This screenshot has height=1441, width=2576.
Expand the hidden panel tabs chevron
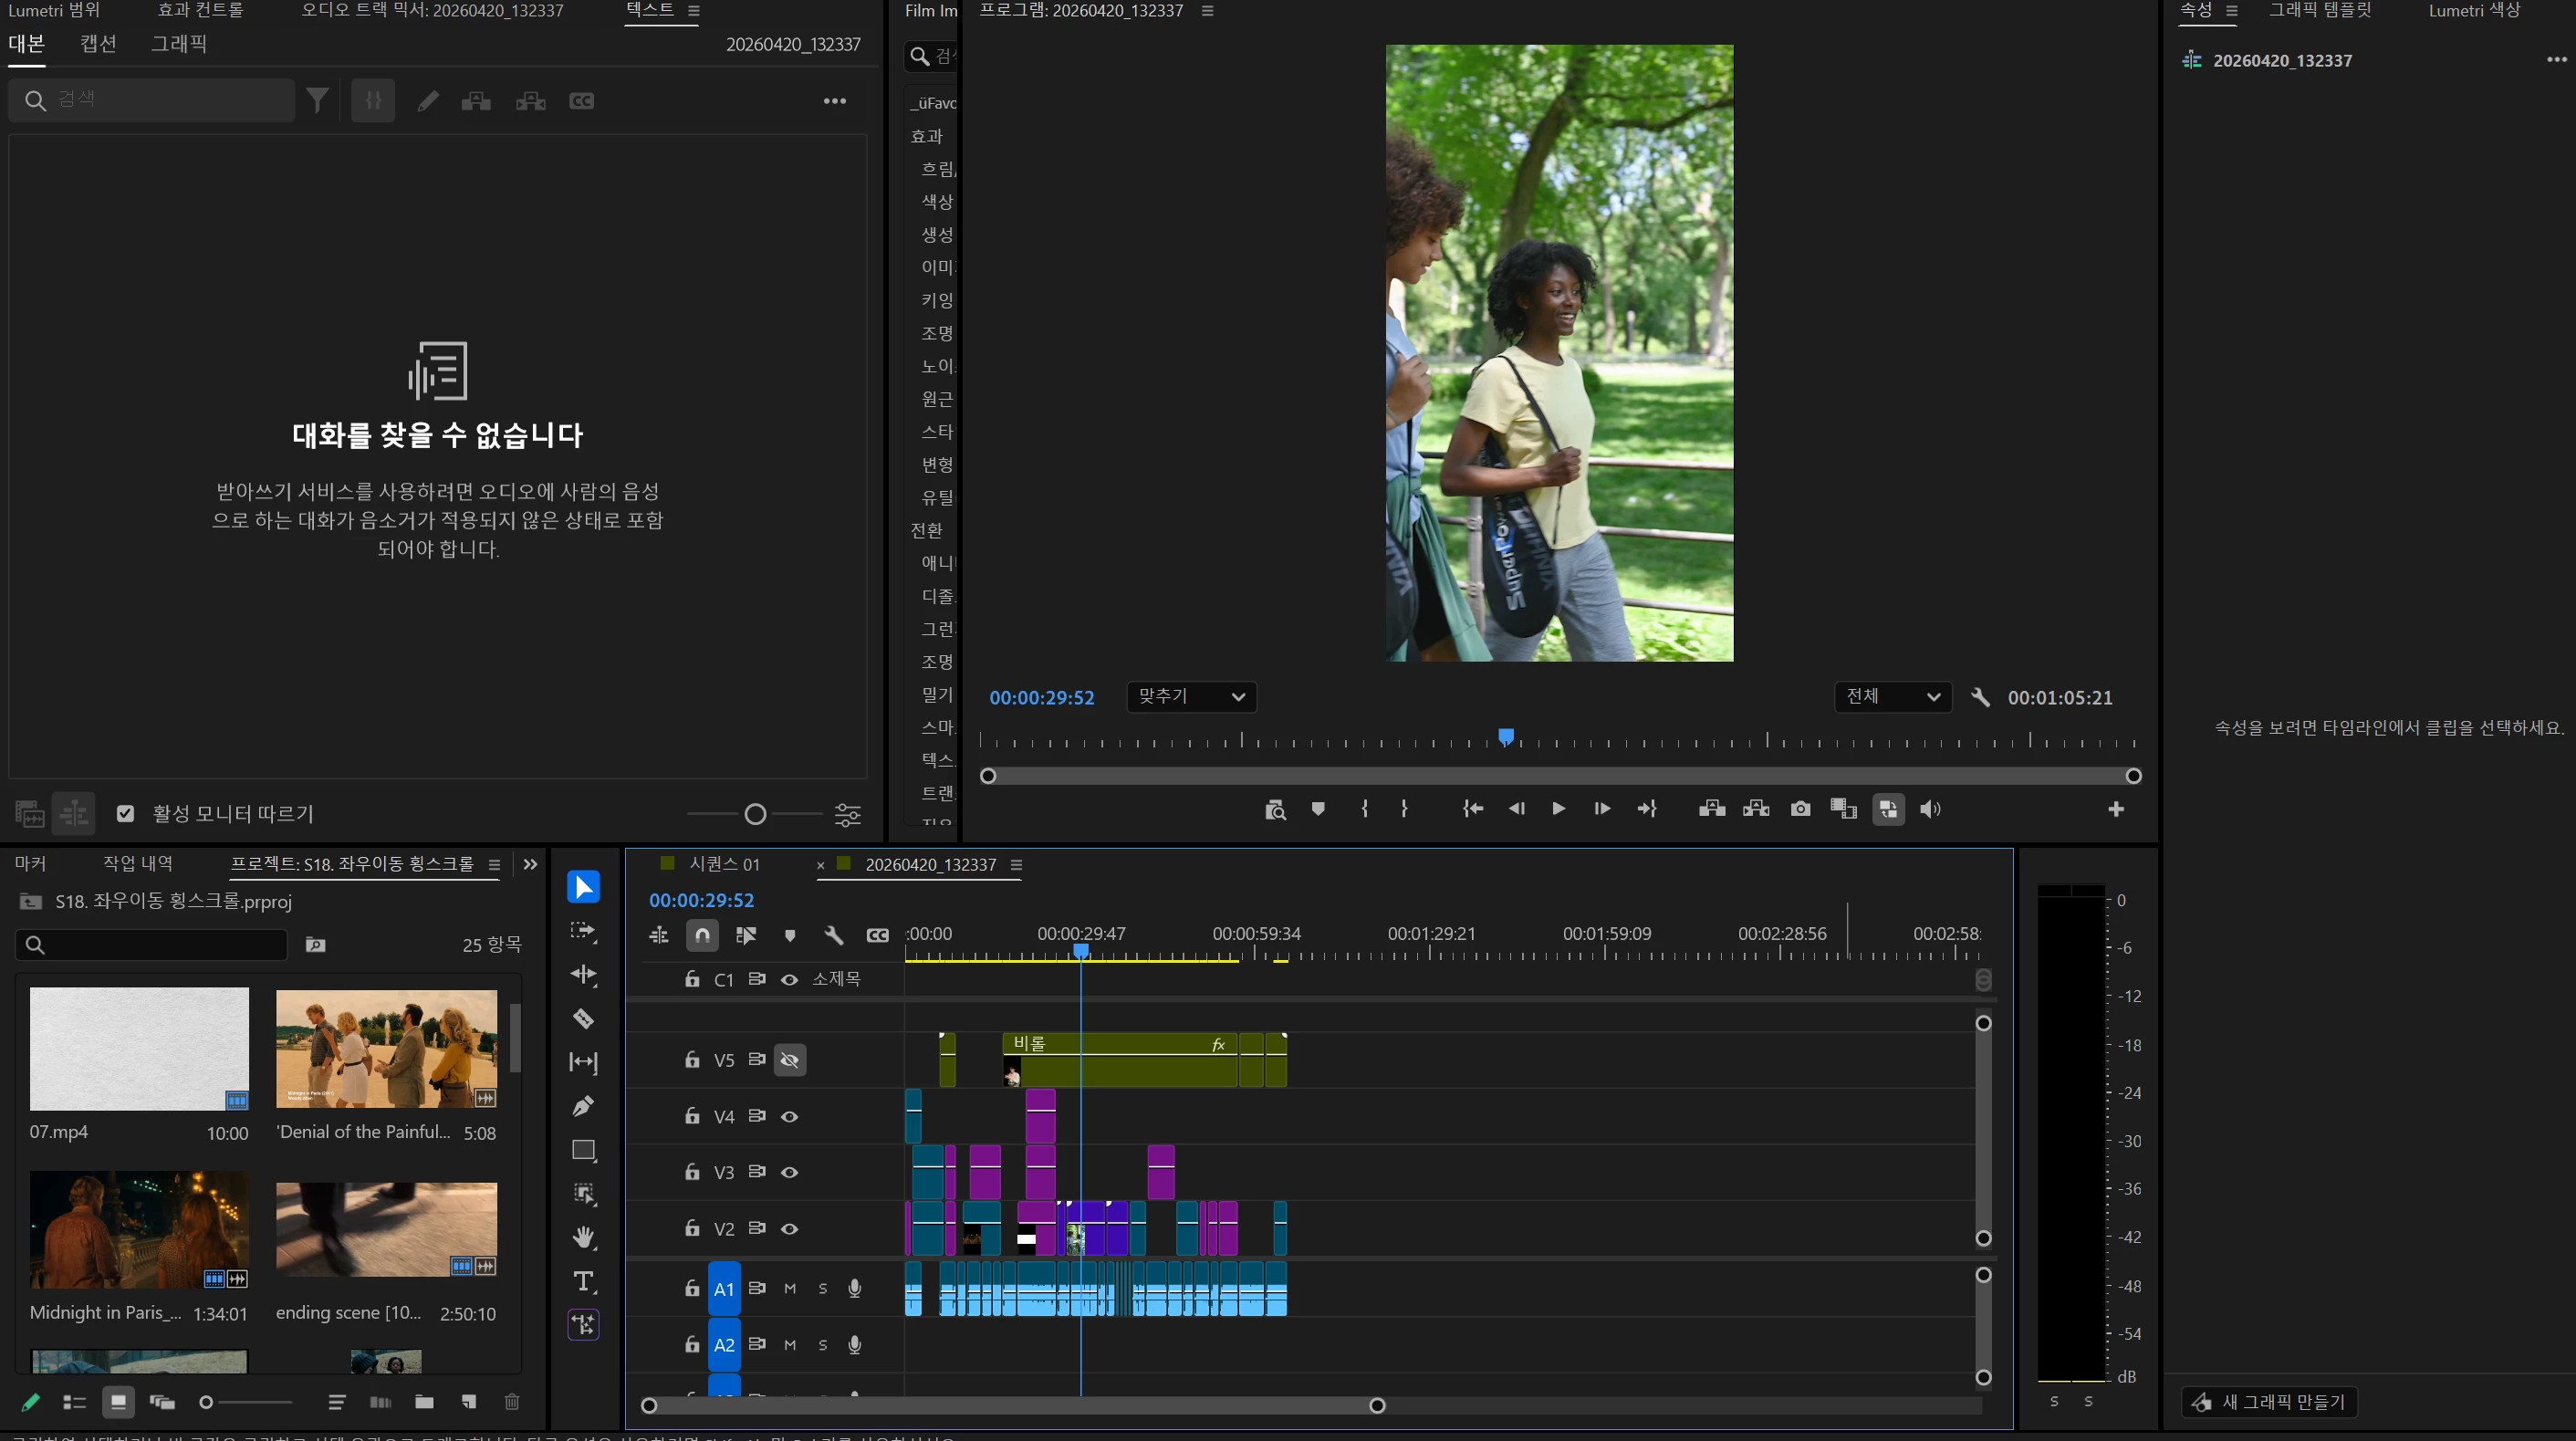(530, 864)
